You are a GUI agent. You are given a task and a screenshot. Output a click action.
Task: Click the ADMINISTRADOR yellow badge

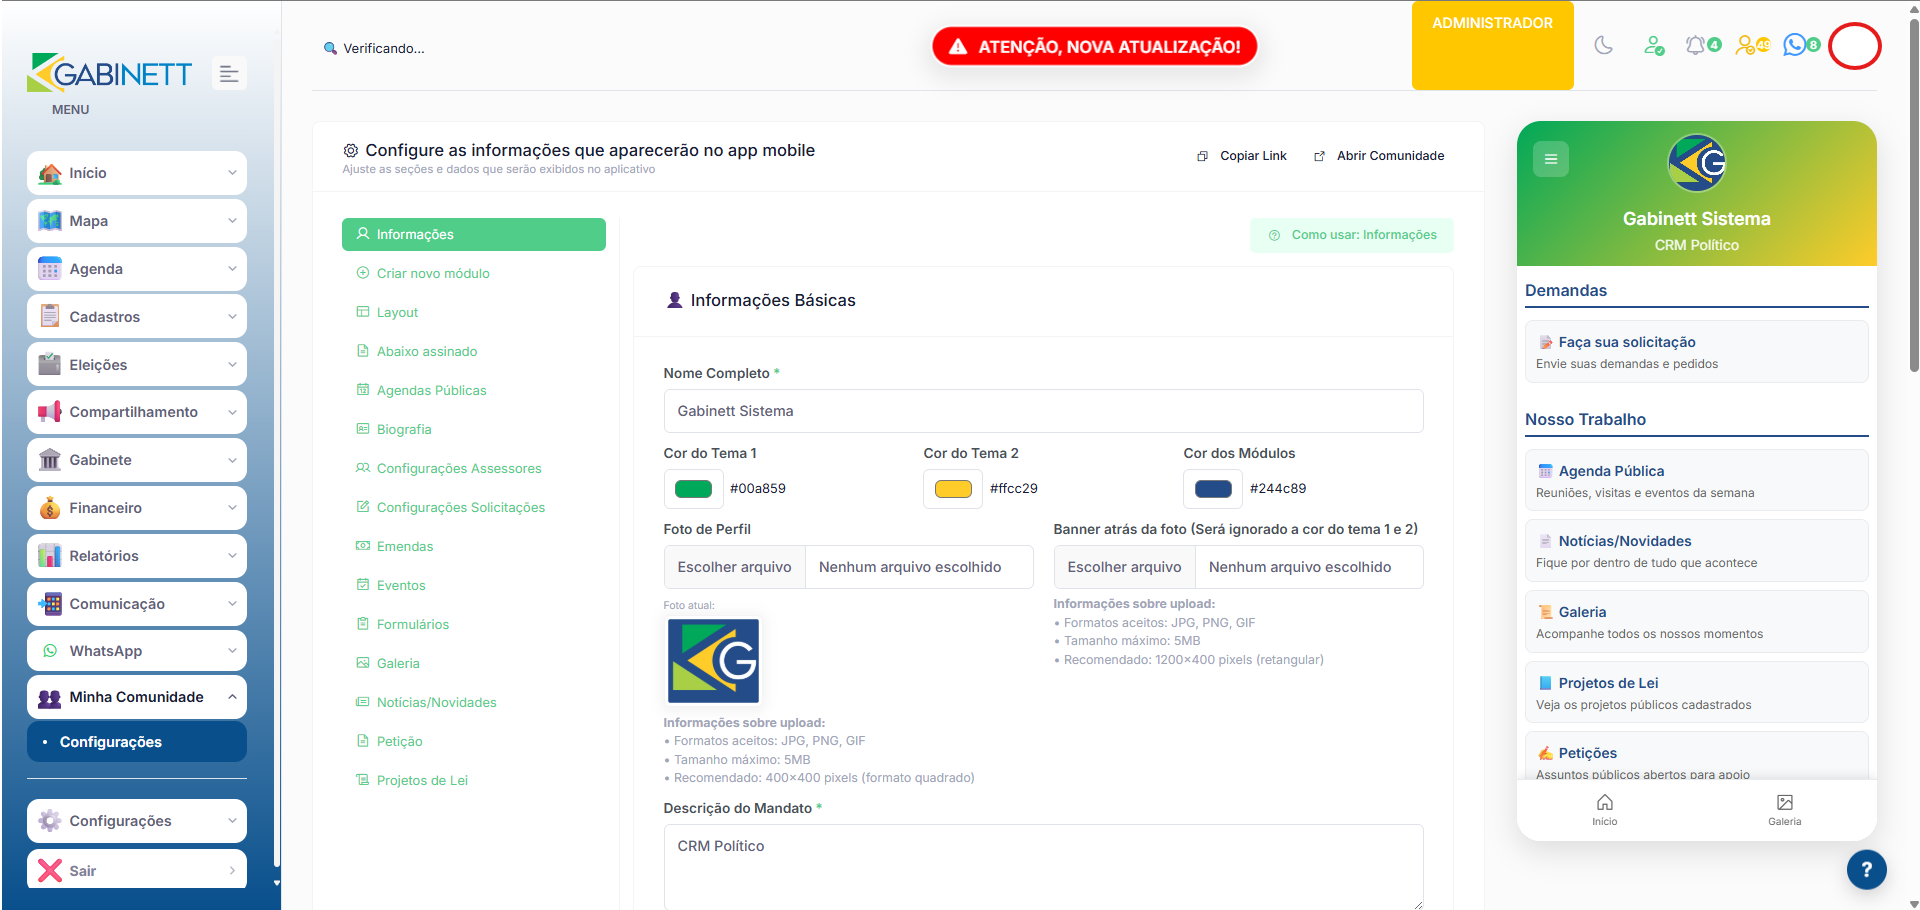[x=1493, y=45]
